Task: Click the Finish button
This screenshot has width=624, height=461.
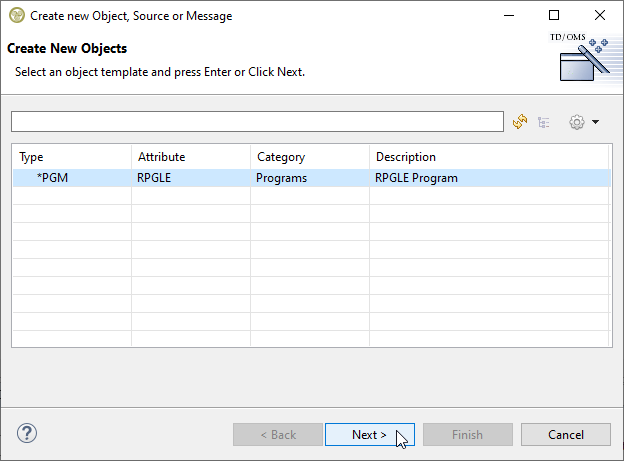Action: point(467,435)
